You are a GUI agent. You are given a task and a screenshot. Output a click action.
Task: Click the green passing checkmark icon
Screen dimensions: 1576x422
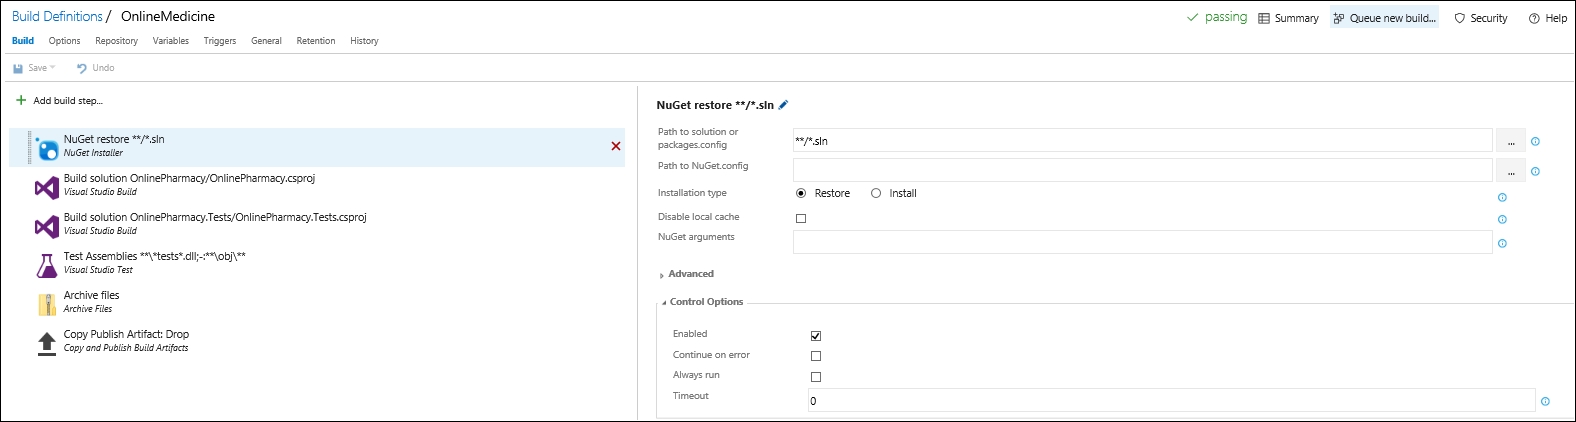click(x=1192, y=17)
